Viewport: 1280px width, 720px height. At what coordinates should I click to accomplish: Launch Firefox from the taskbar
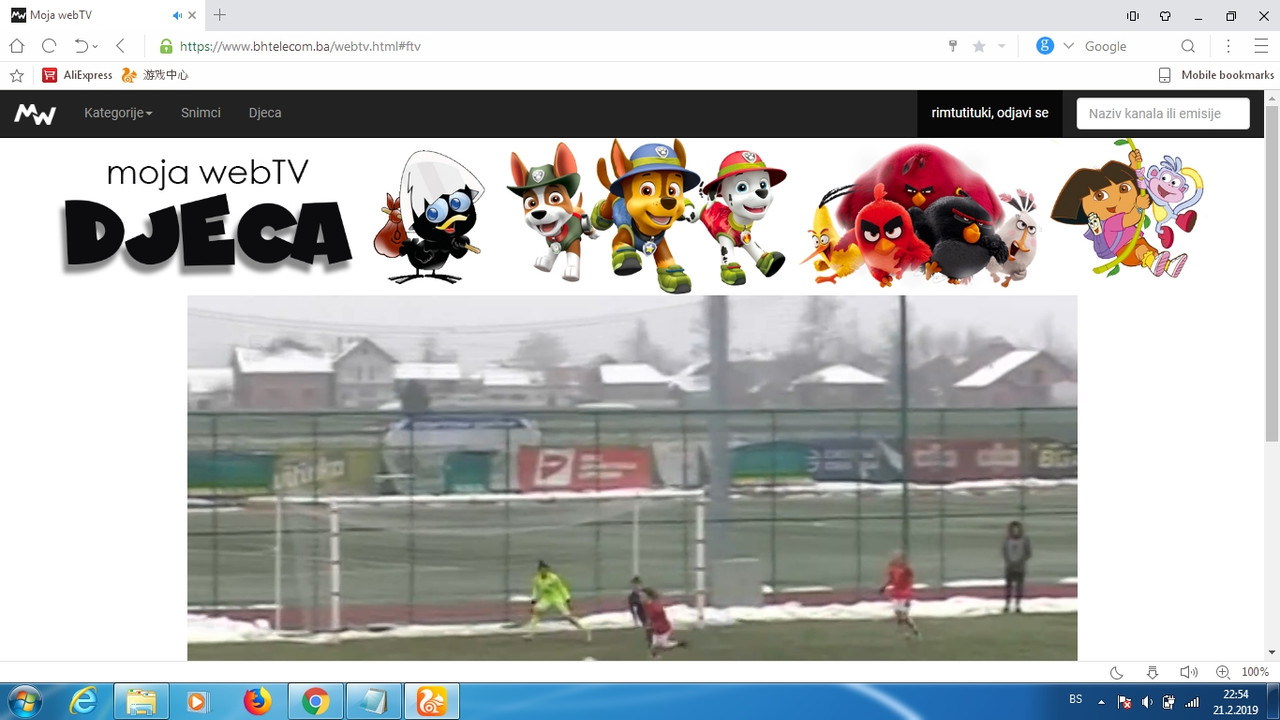(x=257, y=702)
